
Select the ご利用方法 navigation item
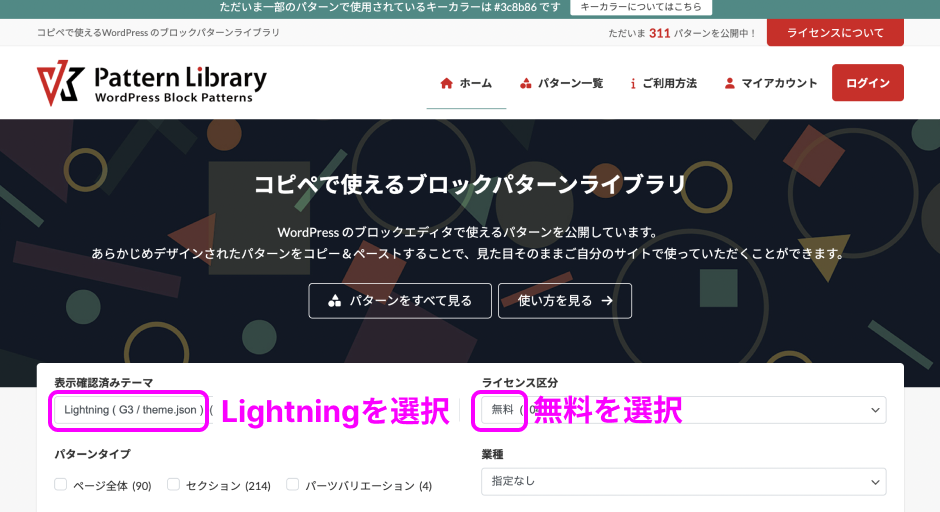tap(663, 83)
